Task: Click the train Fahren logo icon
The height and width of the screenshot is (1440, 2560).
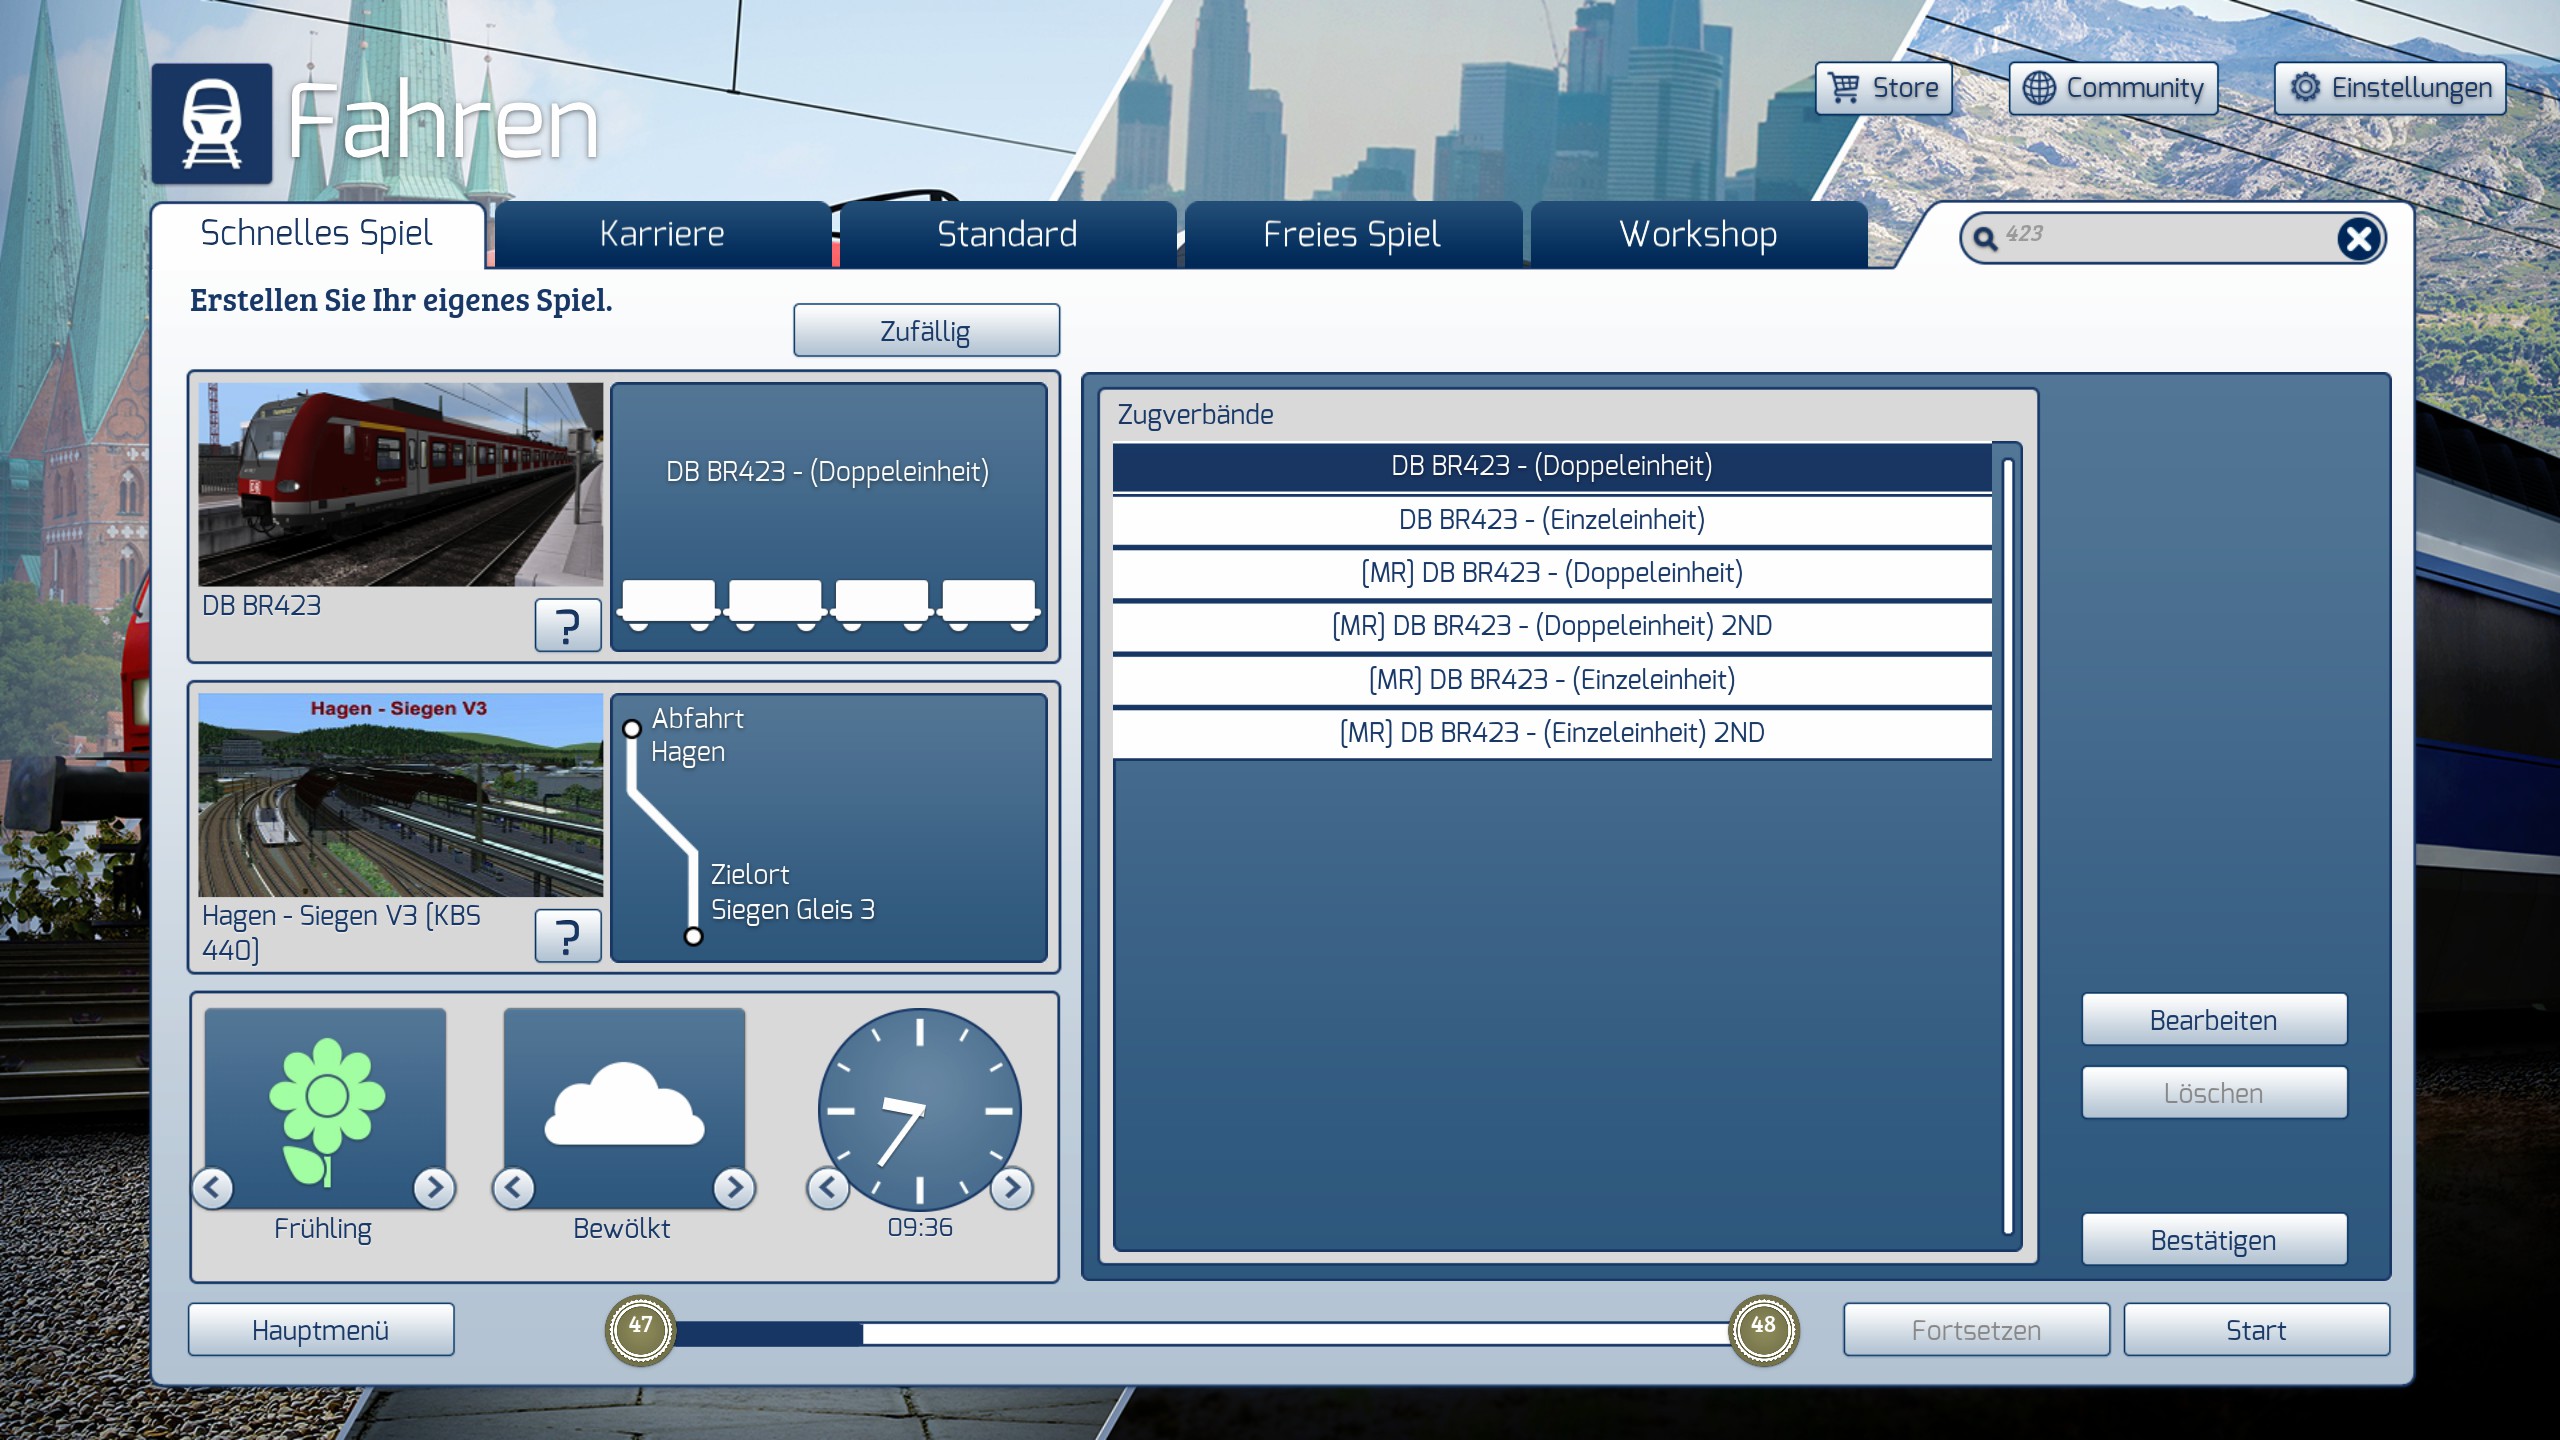Action: click(x=212, y=123)
